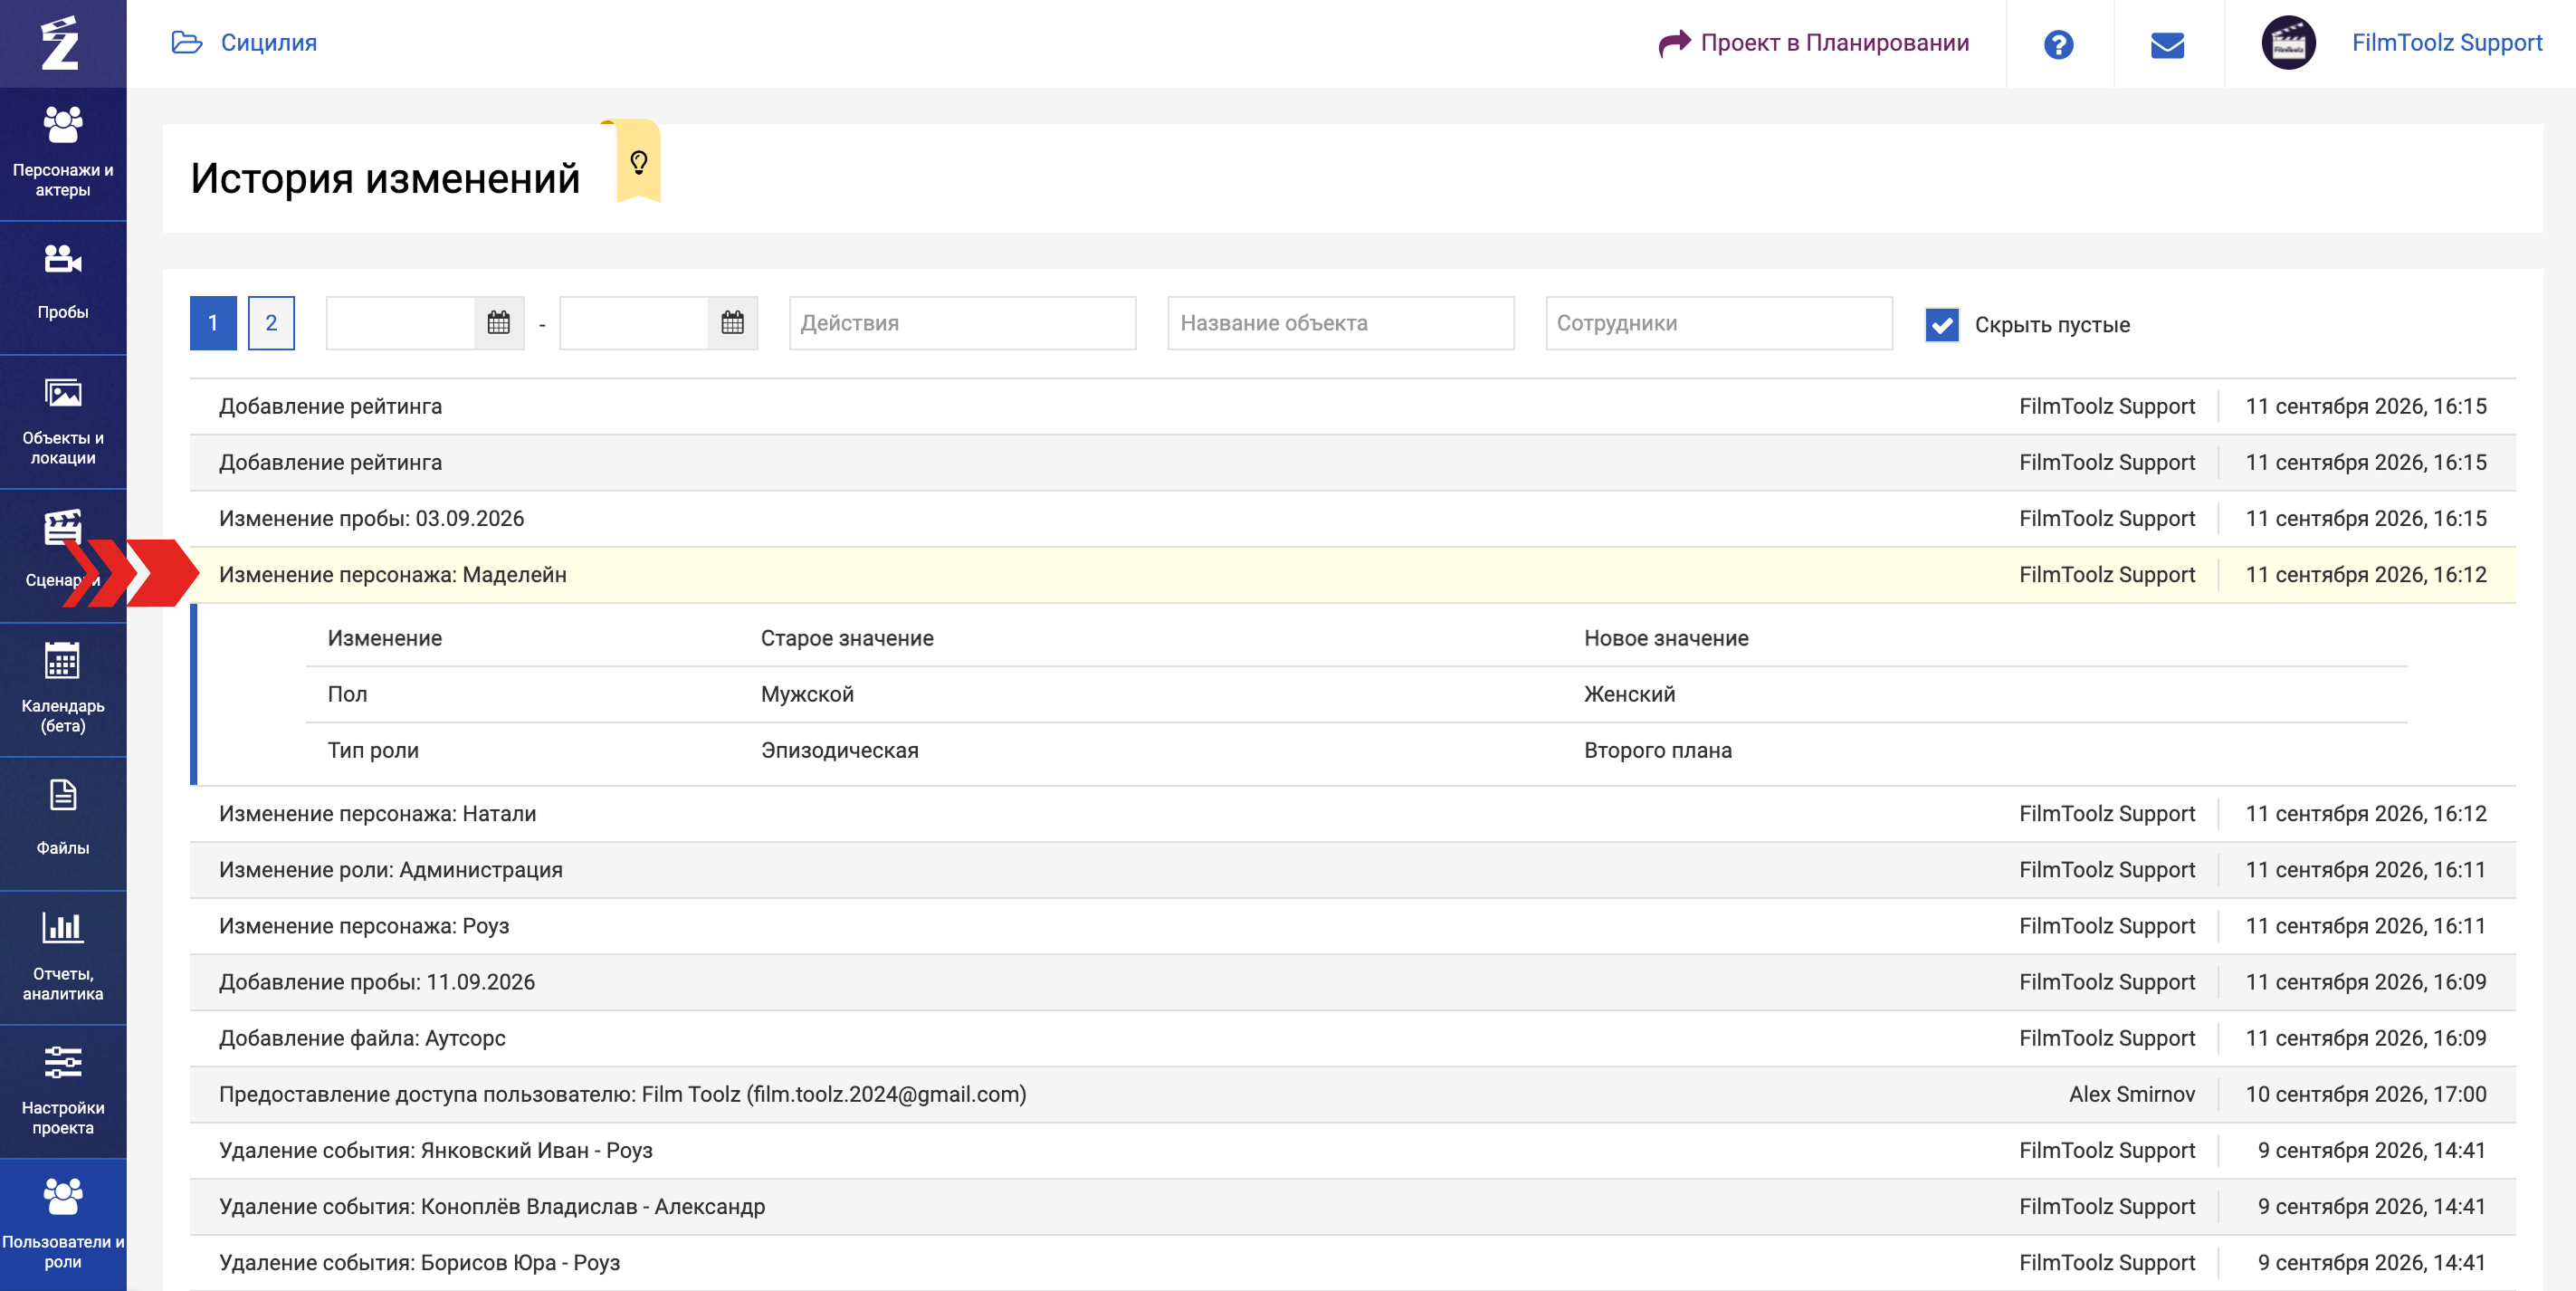Click the help question mark icon
Viewport: 2576px width, 1291px height.
click(x=2058, y=44)
